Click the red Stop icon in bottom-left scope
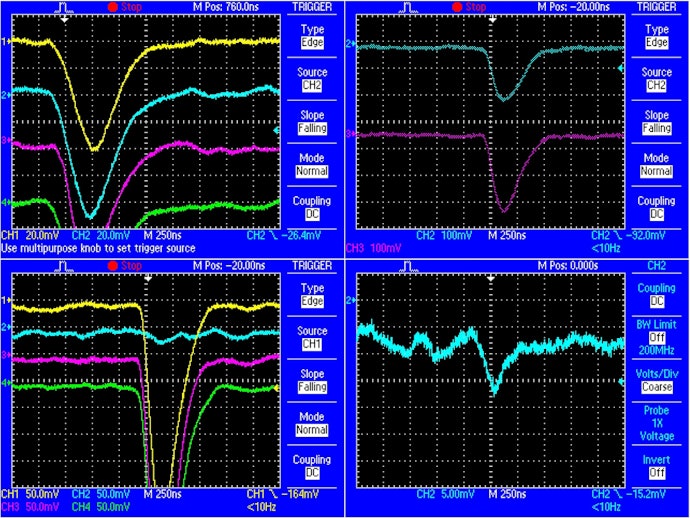Screen dimensions: 690x518 113,266
